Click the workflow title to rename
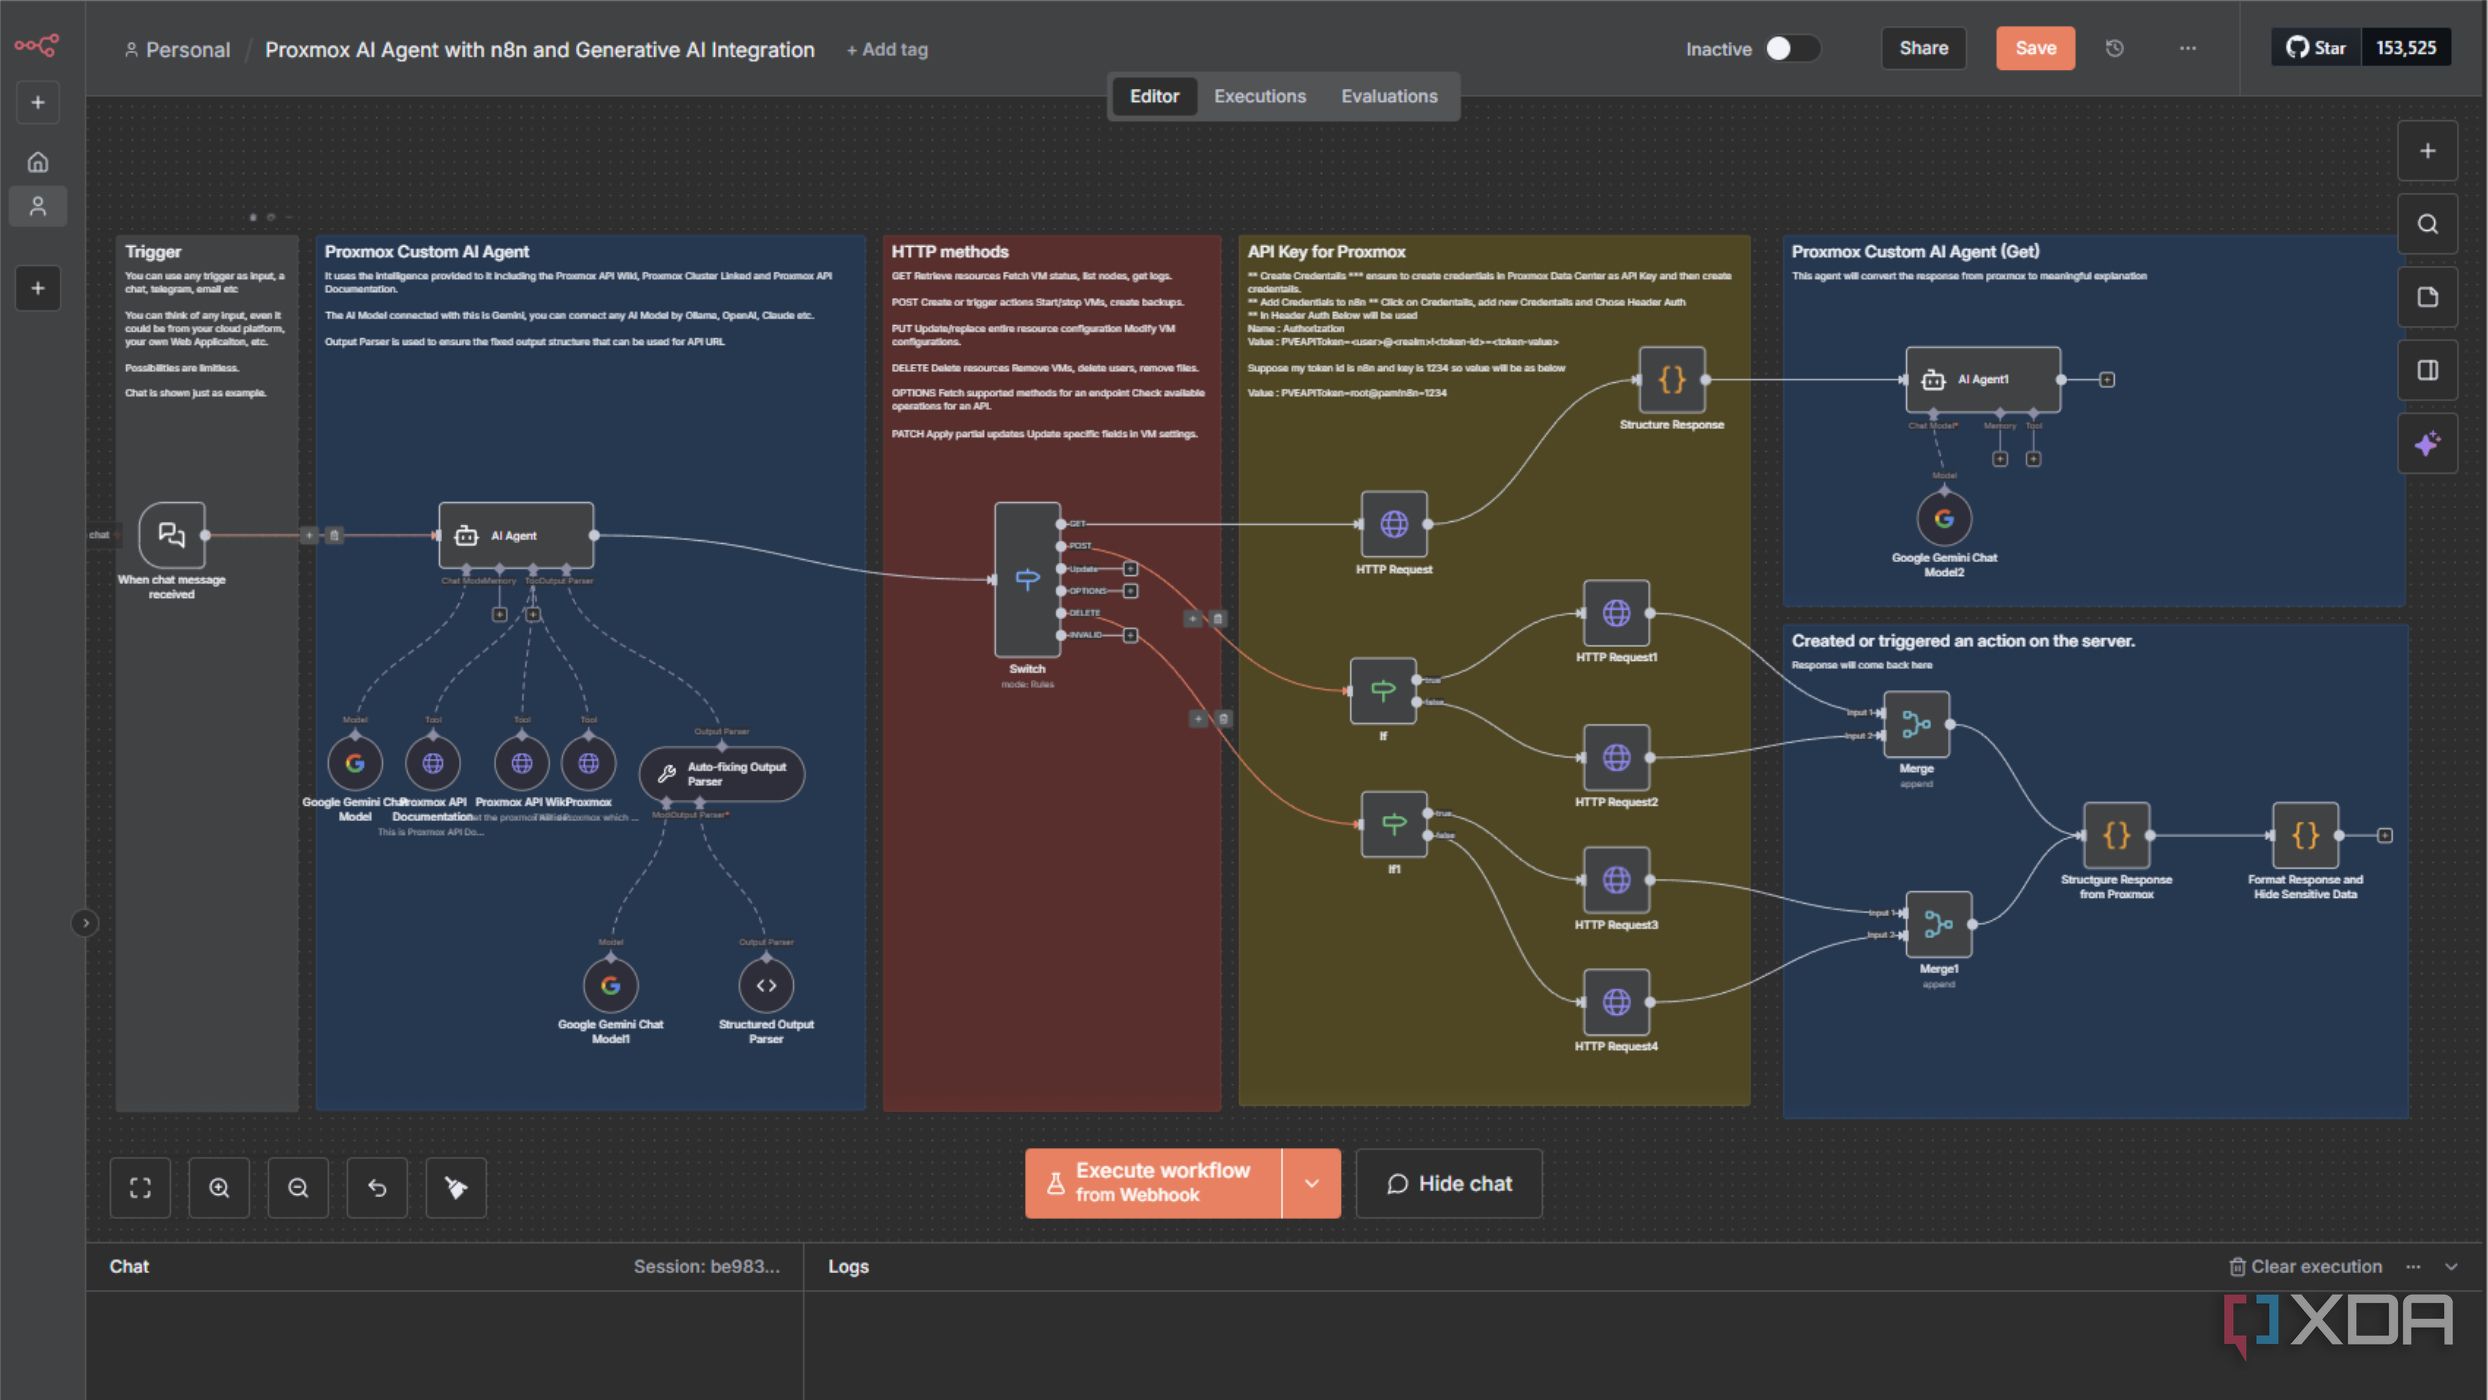This screenshot has width=2488, height=1400. (540, 49)
